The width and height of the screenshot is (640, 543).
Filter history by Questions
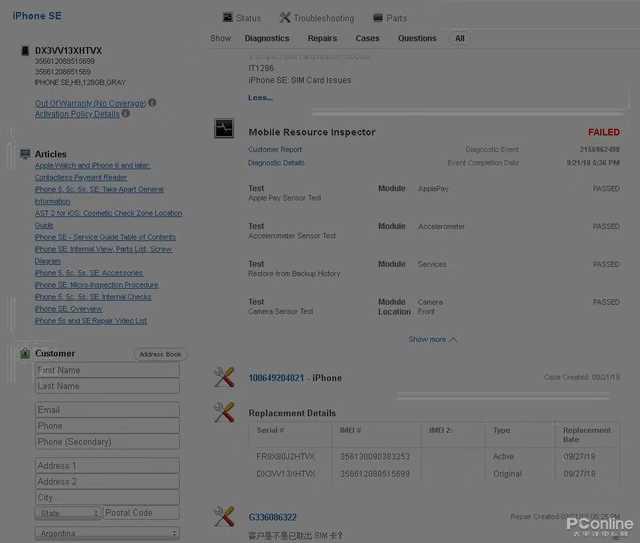coord(417,38)
